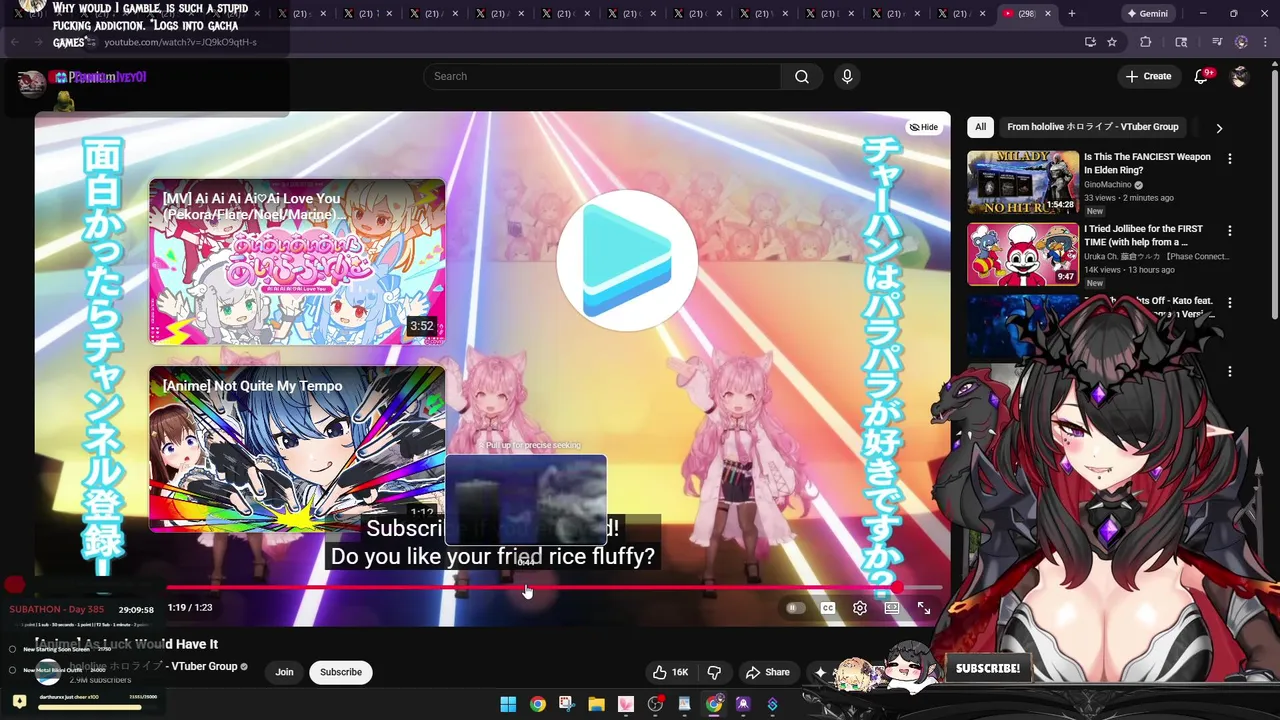
Task: Switch to the active YouTube (298) tab
Action: [1027, 14]
